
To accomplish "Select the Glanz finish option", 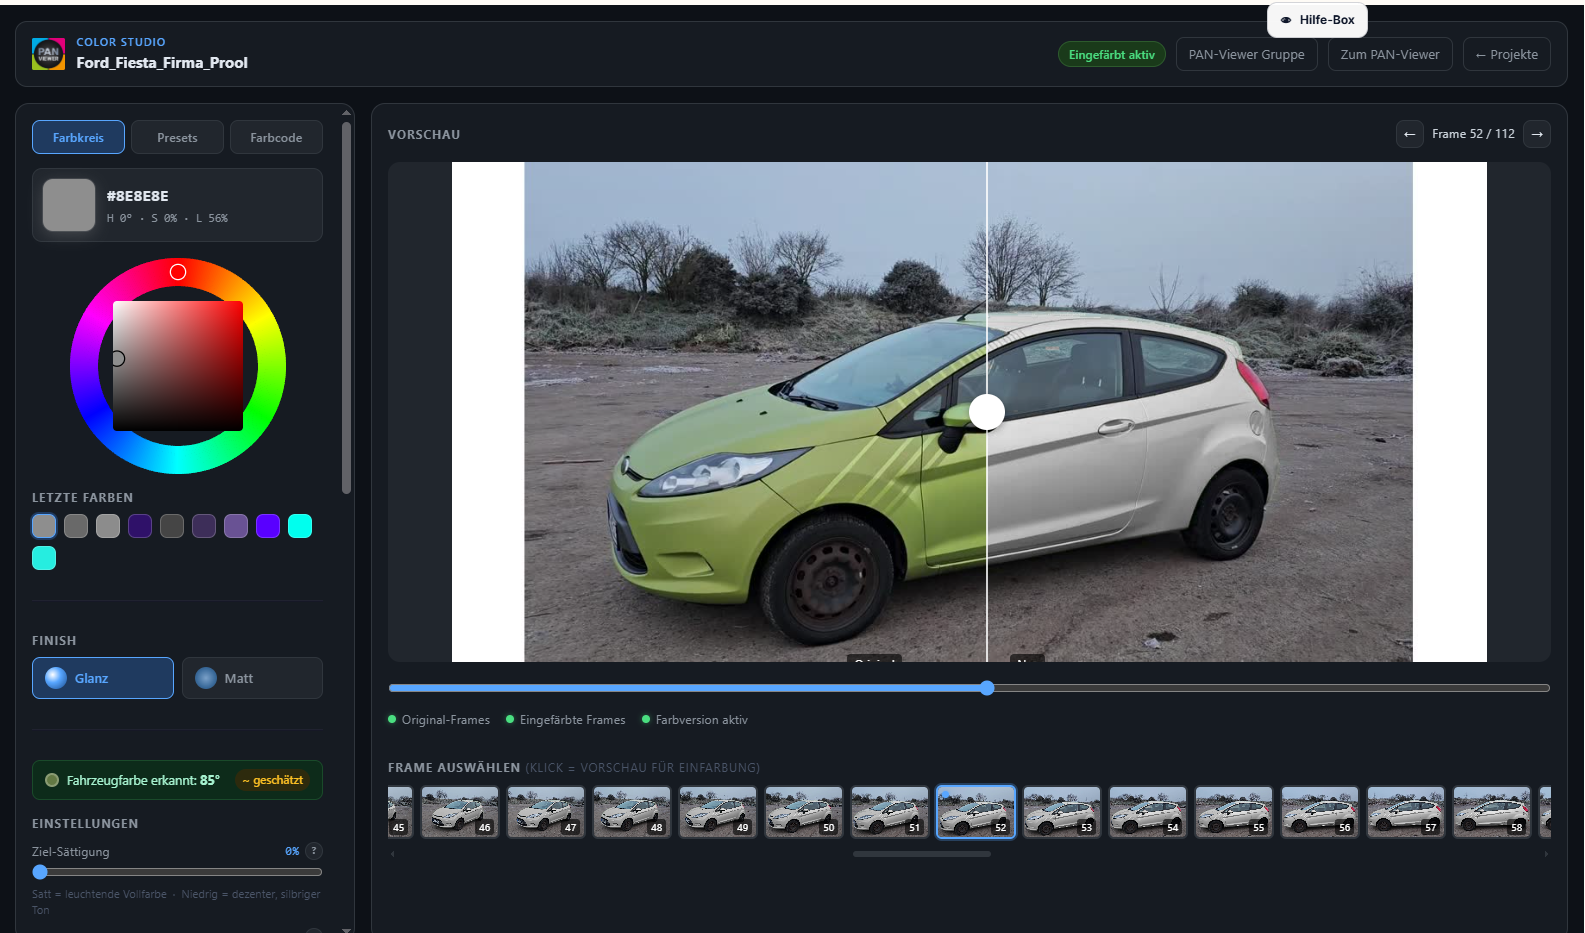I will (103, 678).
